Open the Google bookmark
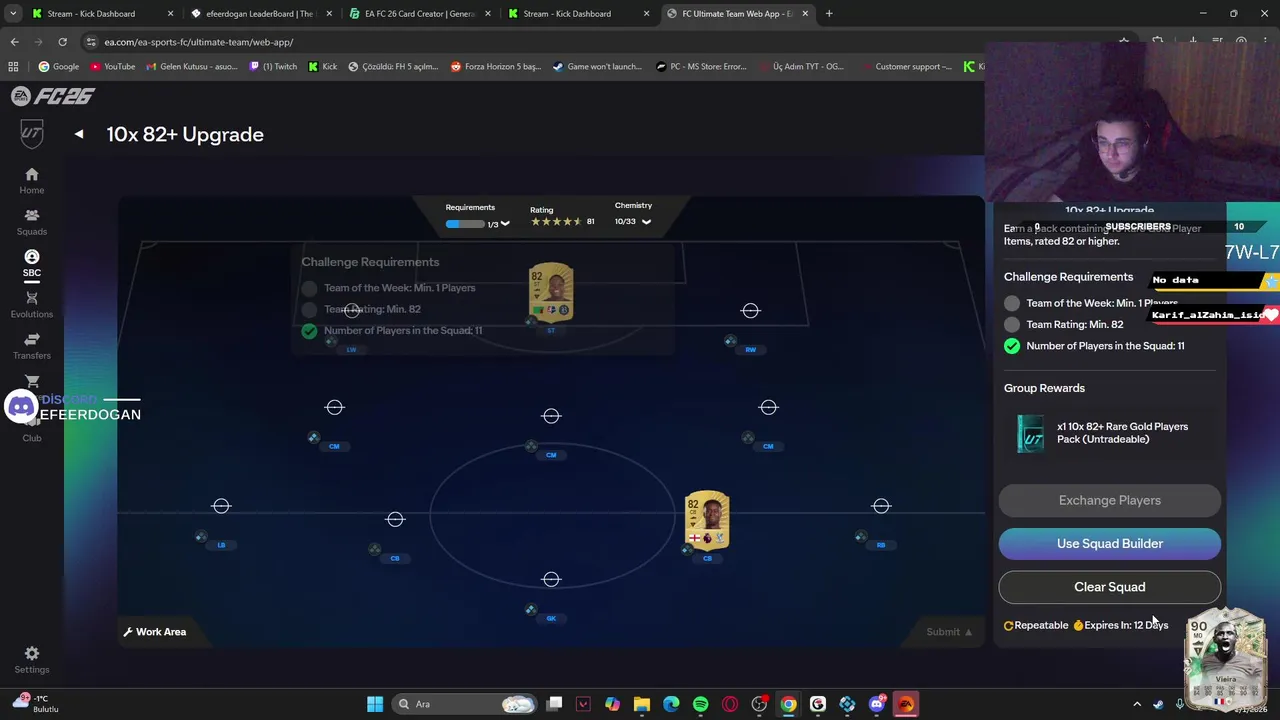Viewport: 1280px width, 720px height. tap(59, 67)
